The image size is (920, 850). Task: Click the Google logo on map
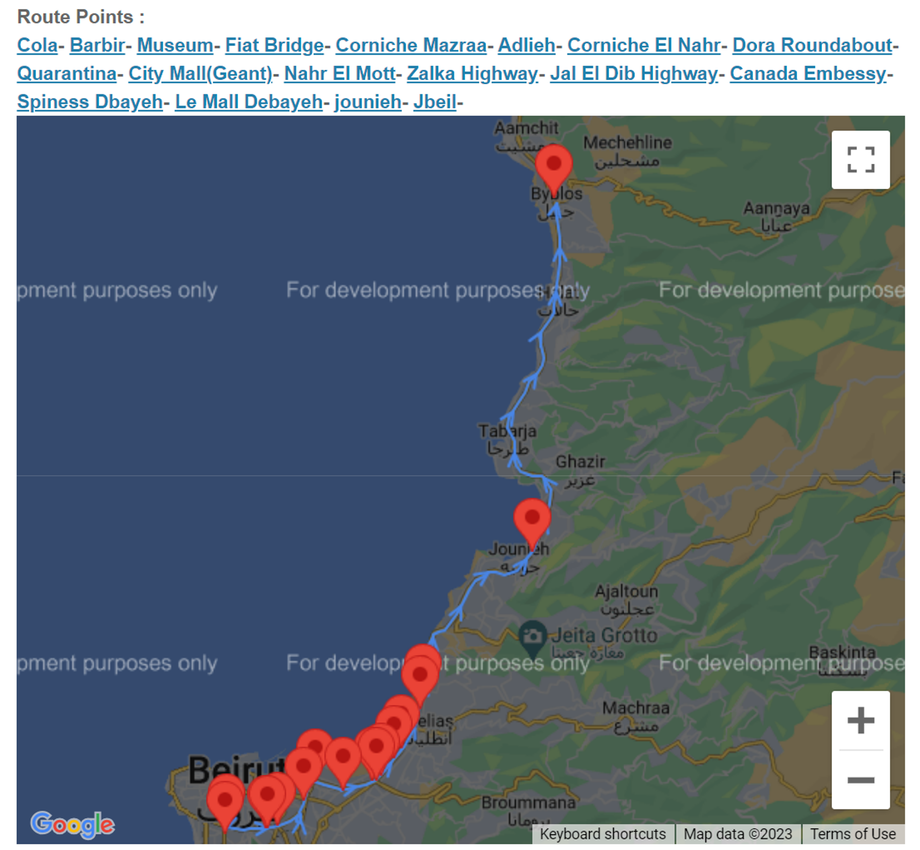(x=73, y=824)
